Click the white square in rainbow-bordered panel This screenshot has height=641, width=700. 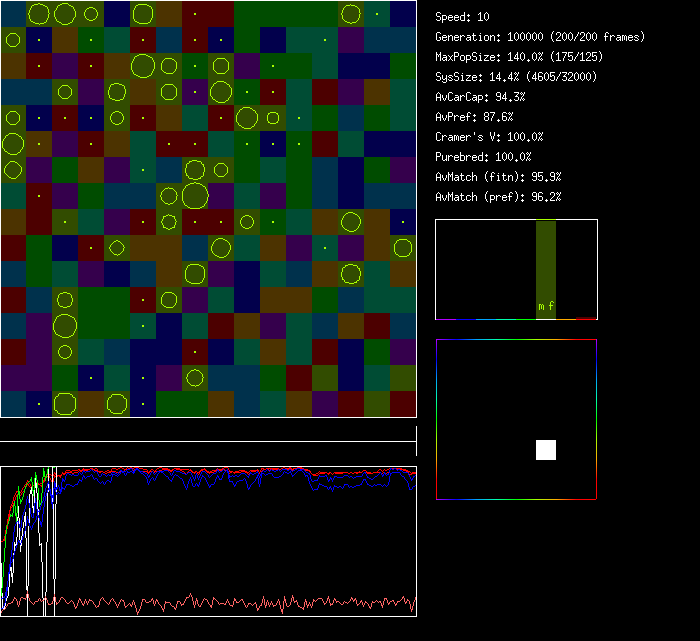pyautogui.click(x=546, y=450)
